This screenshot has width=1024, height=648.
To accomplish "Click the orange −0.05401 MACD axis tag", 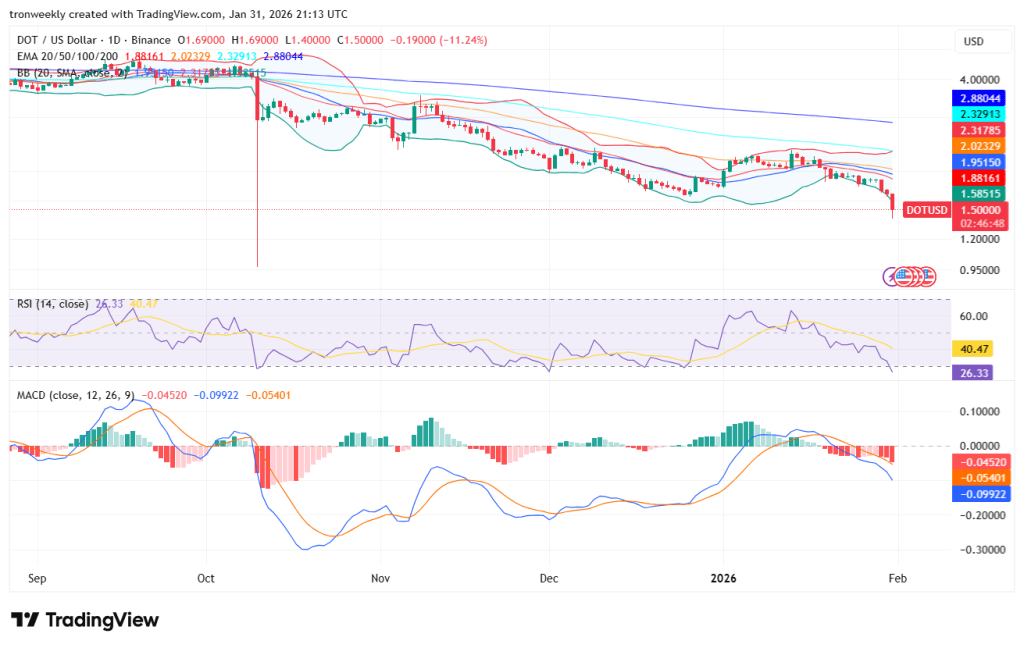I will point(981,478).
